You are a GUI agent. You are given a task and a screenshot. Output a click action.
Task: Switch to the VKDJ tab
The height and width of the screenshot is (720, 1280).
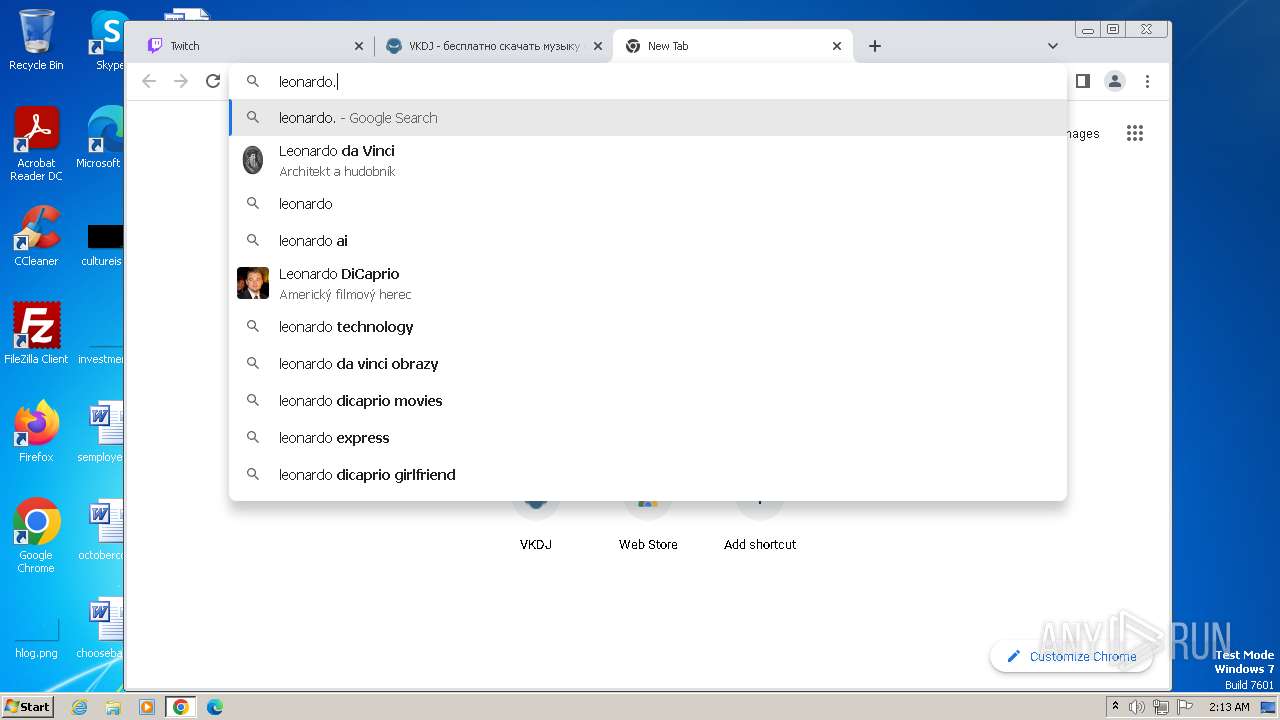(493, 46)
